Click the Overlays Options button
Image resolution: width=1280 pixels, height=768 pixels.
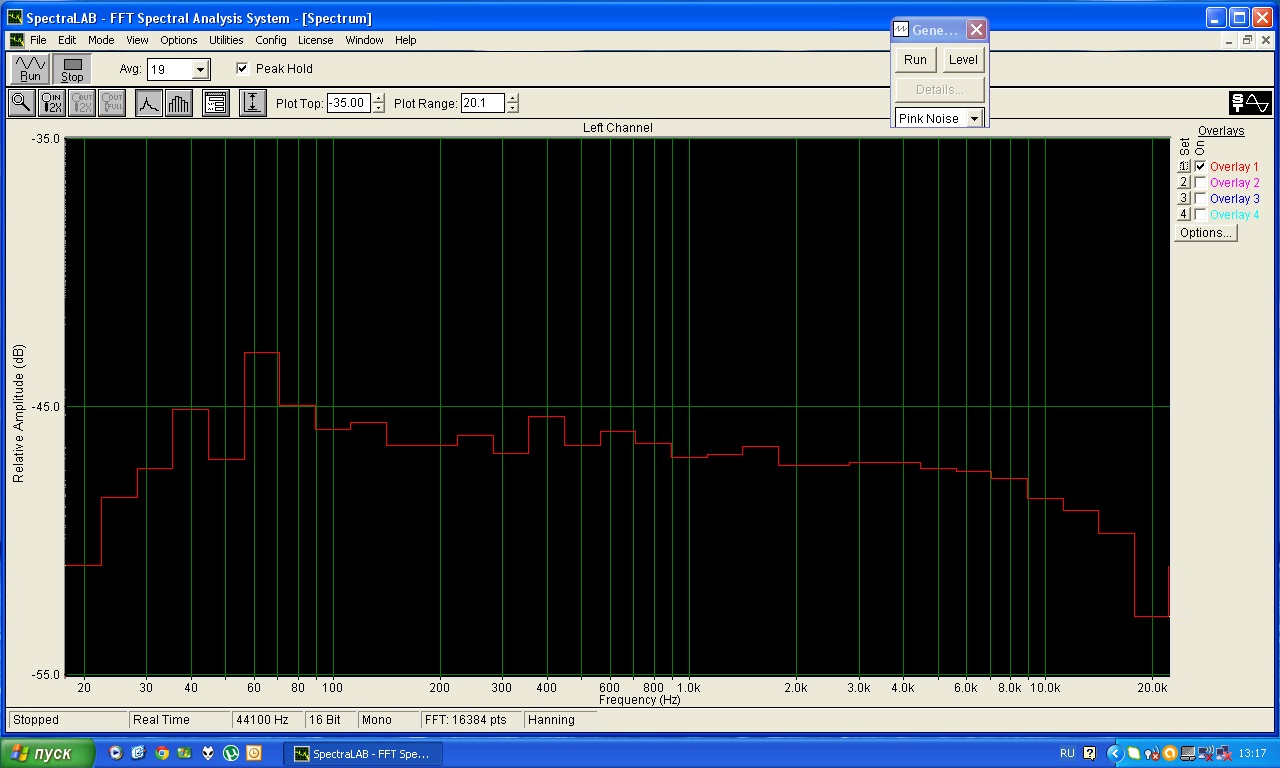[1205, 233]
